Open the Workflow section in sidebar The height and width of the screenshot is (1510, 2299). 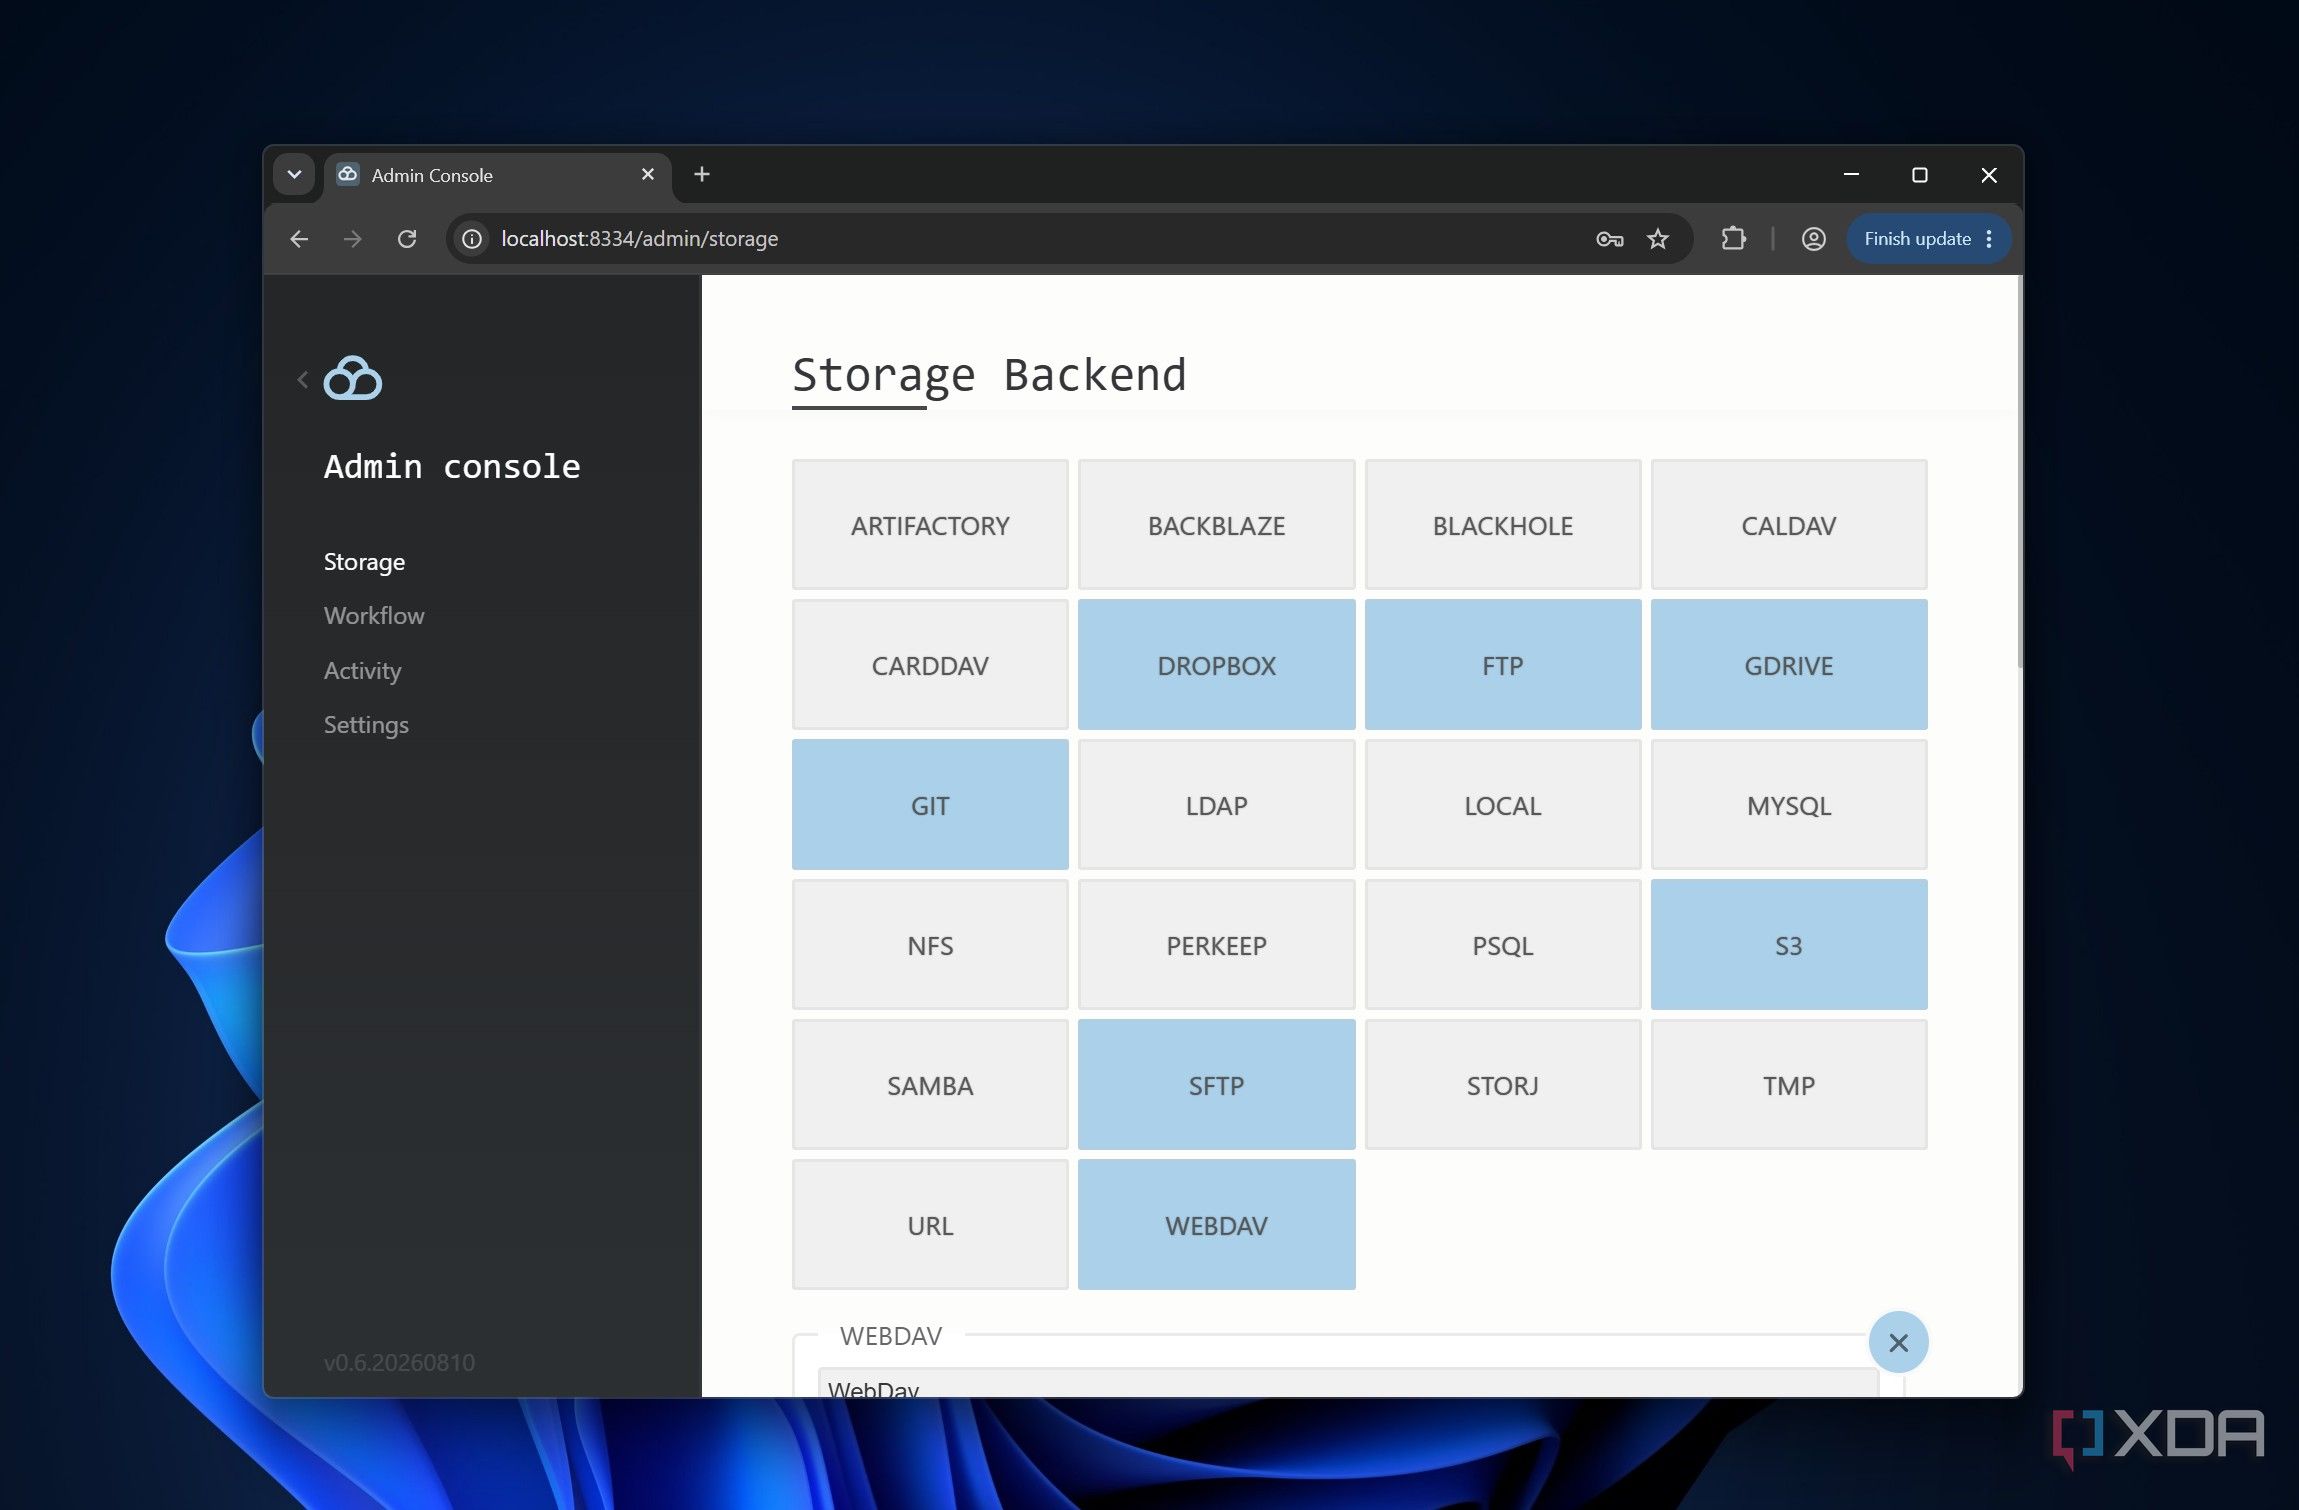tap(374, 616)
